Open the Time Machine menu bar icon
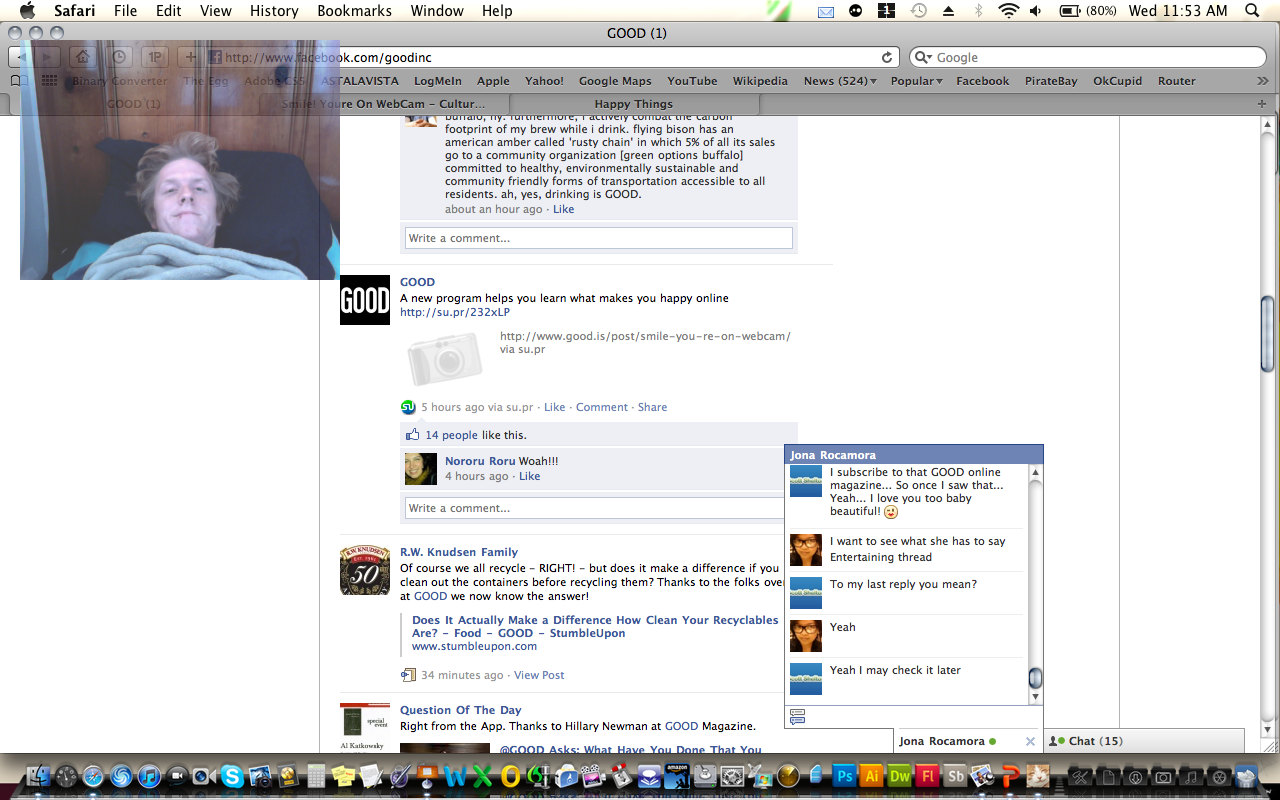 click(919, 11)
